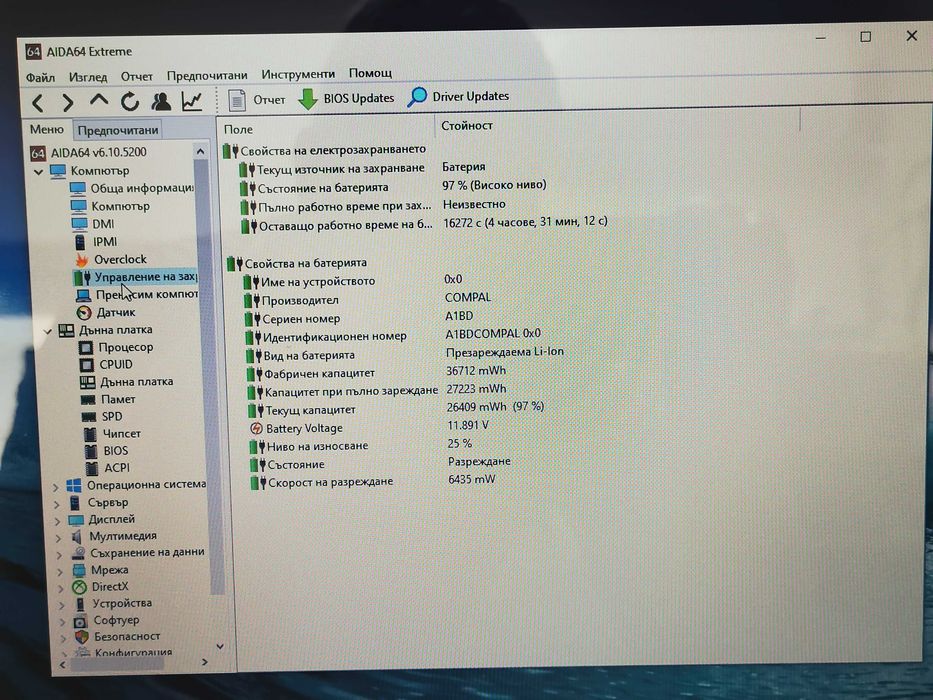Image resolution: width=933 pixels, height=700 pixels.
Task: Expand the Съхранение на данни node
Action: [60, 555]
